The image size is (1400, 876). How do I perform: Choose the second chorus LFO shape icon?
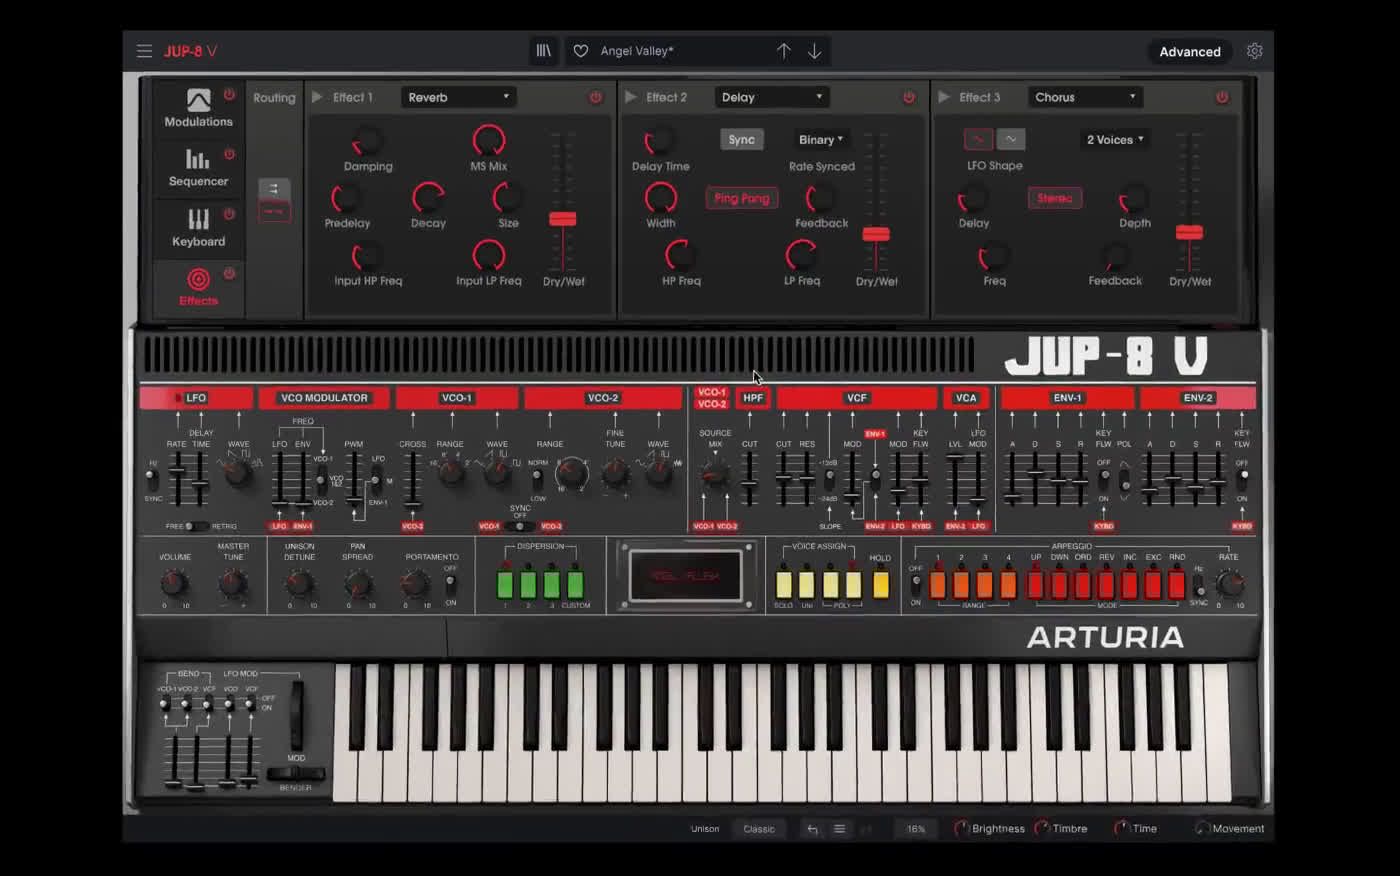1011,139
